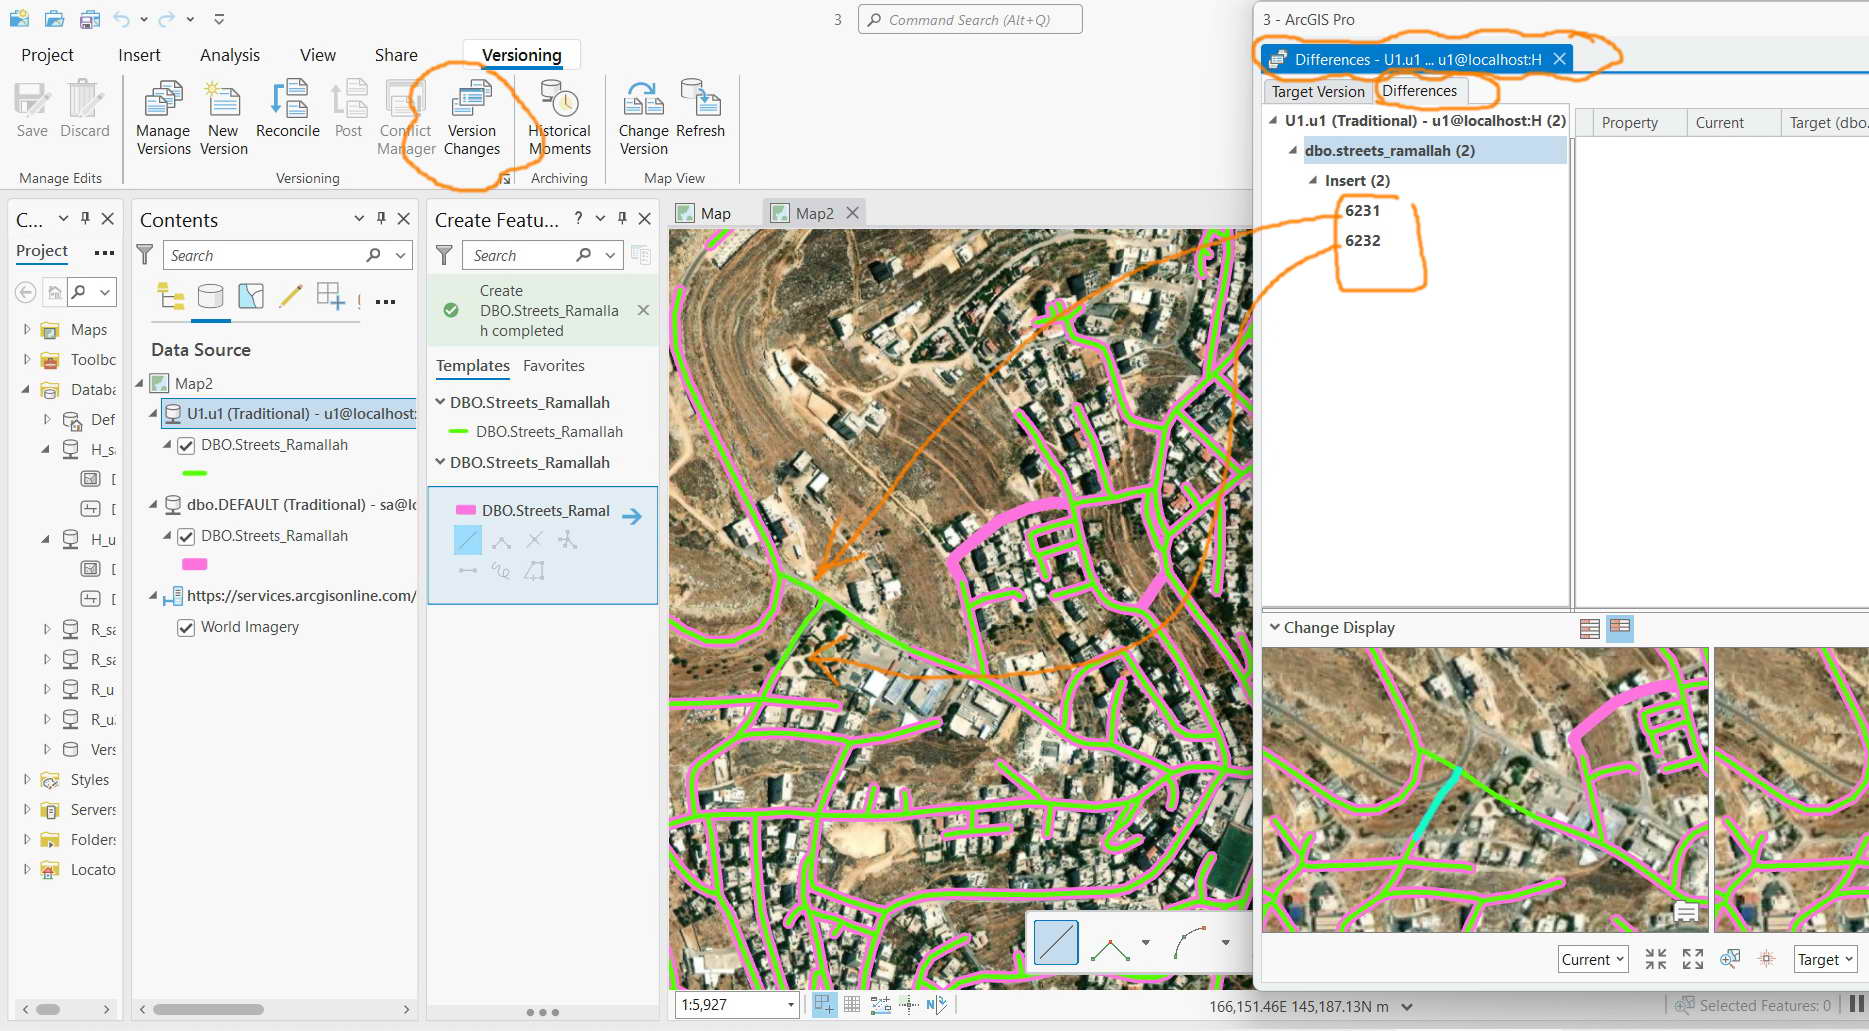The image size is (1869, 1031).
Task: Dismiss the Create completed notification
Action: tap(643, 310)
